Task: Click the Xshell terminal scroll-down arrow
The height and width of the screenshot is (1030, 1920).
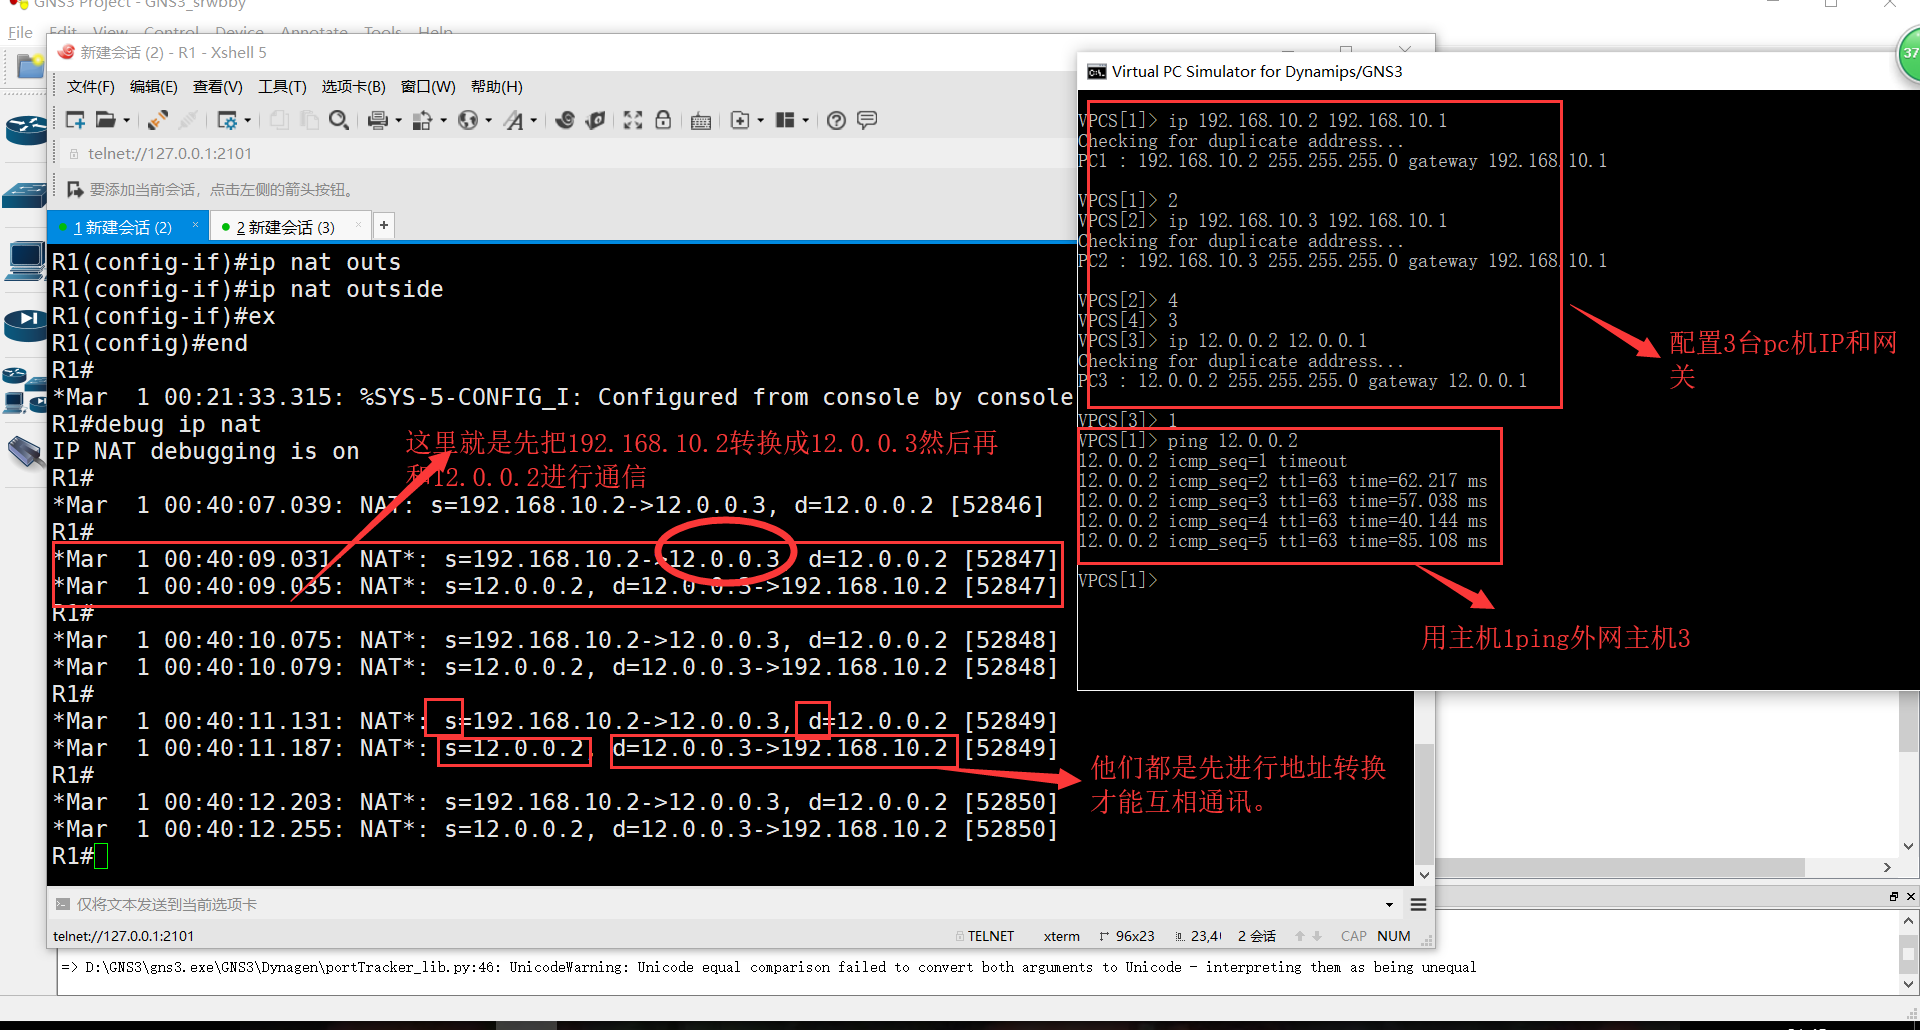Action: tap(1424, 875)
